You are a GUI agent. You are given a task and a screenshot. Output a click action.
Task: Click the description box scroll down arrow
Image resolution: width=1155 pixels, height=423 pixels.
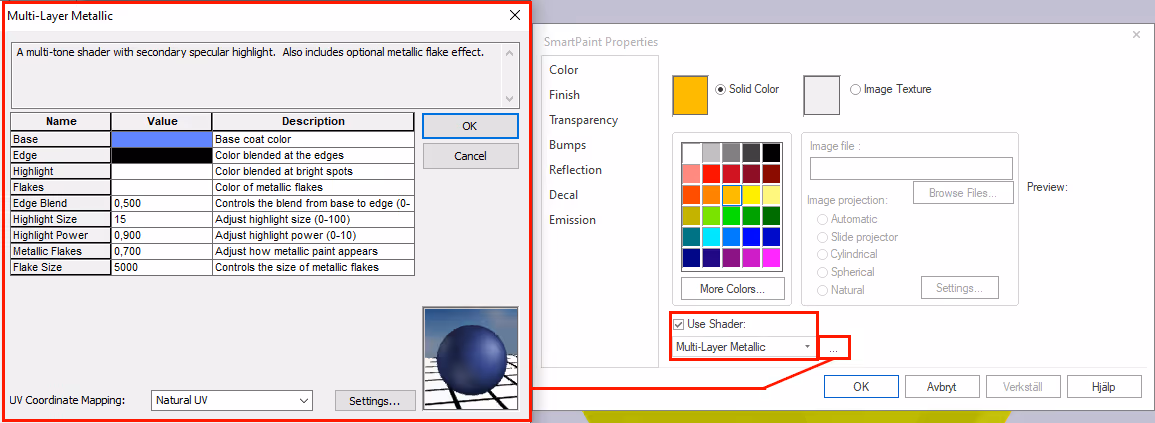click(509, 98)
